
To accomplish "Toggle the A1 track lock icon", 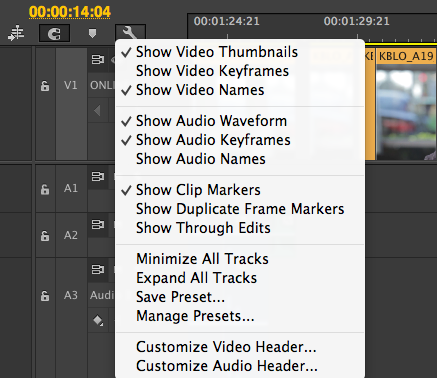I will pyautogui.click(x=45, y=189).
